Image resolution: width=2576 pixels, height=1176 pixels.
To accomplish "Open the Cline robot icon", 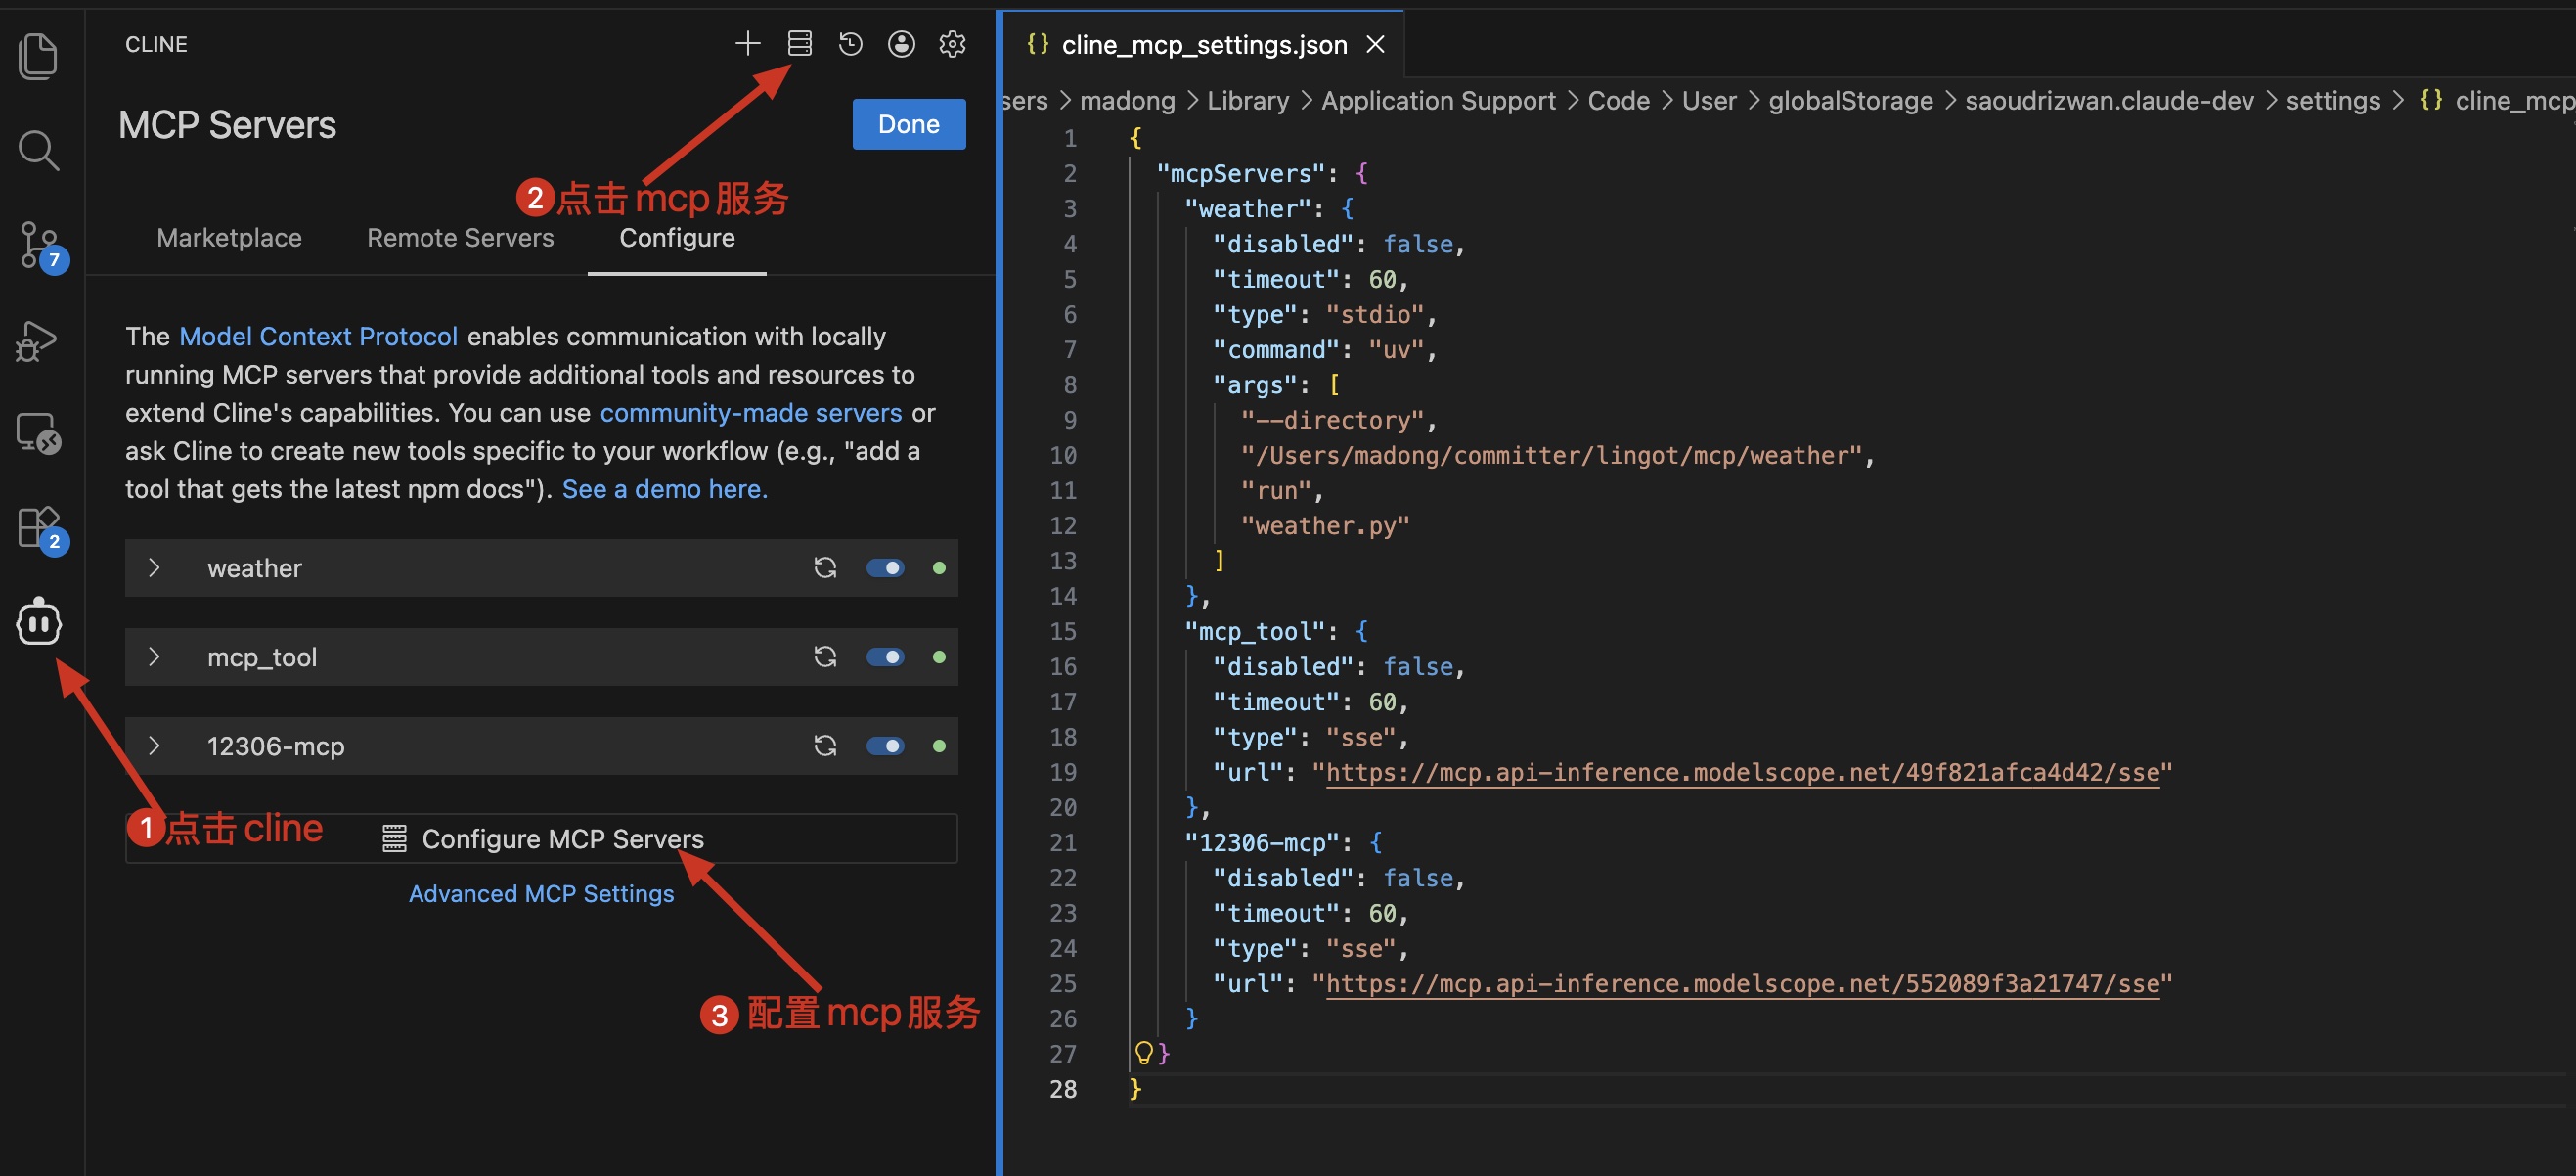I will click(39, 622).
